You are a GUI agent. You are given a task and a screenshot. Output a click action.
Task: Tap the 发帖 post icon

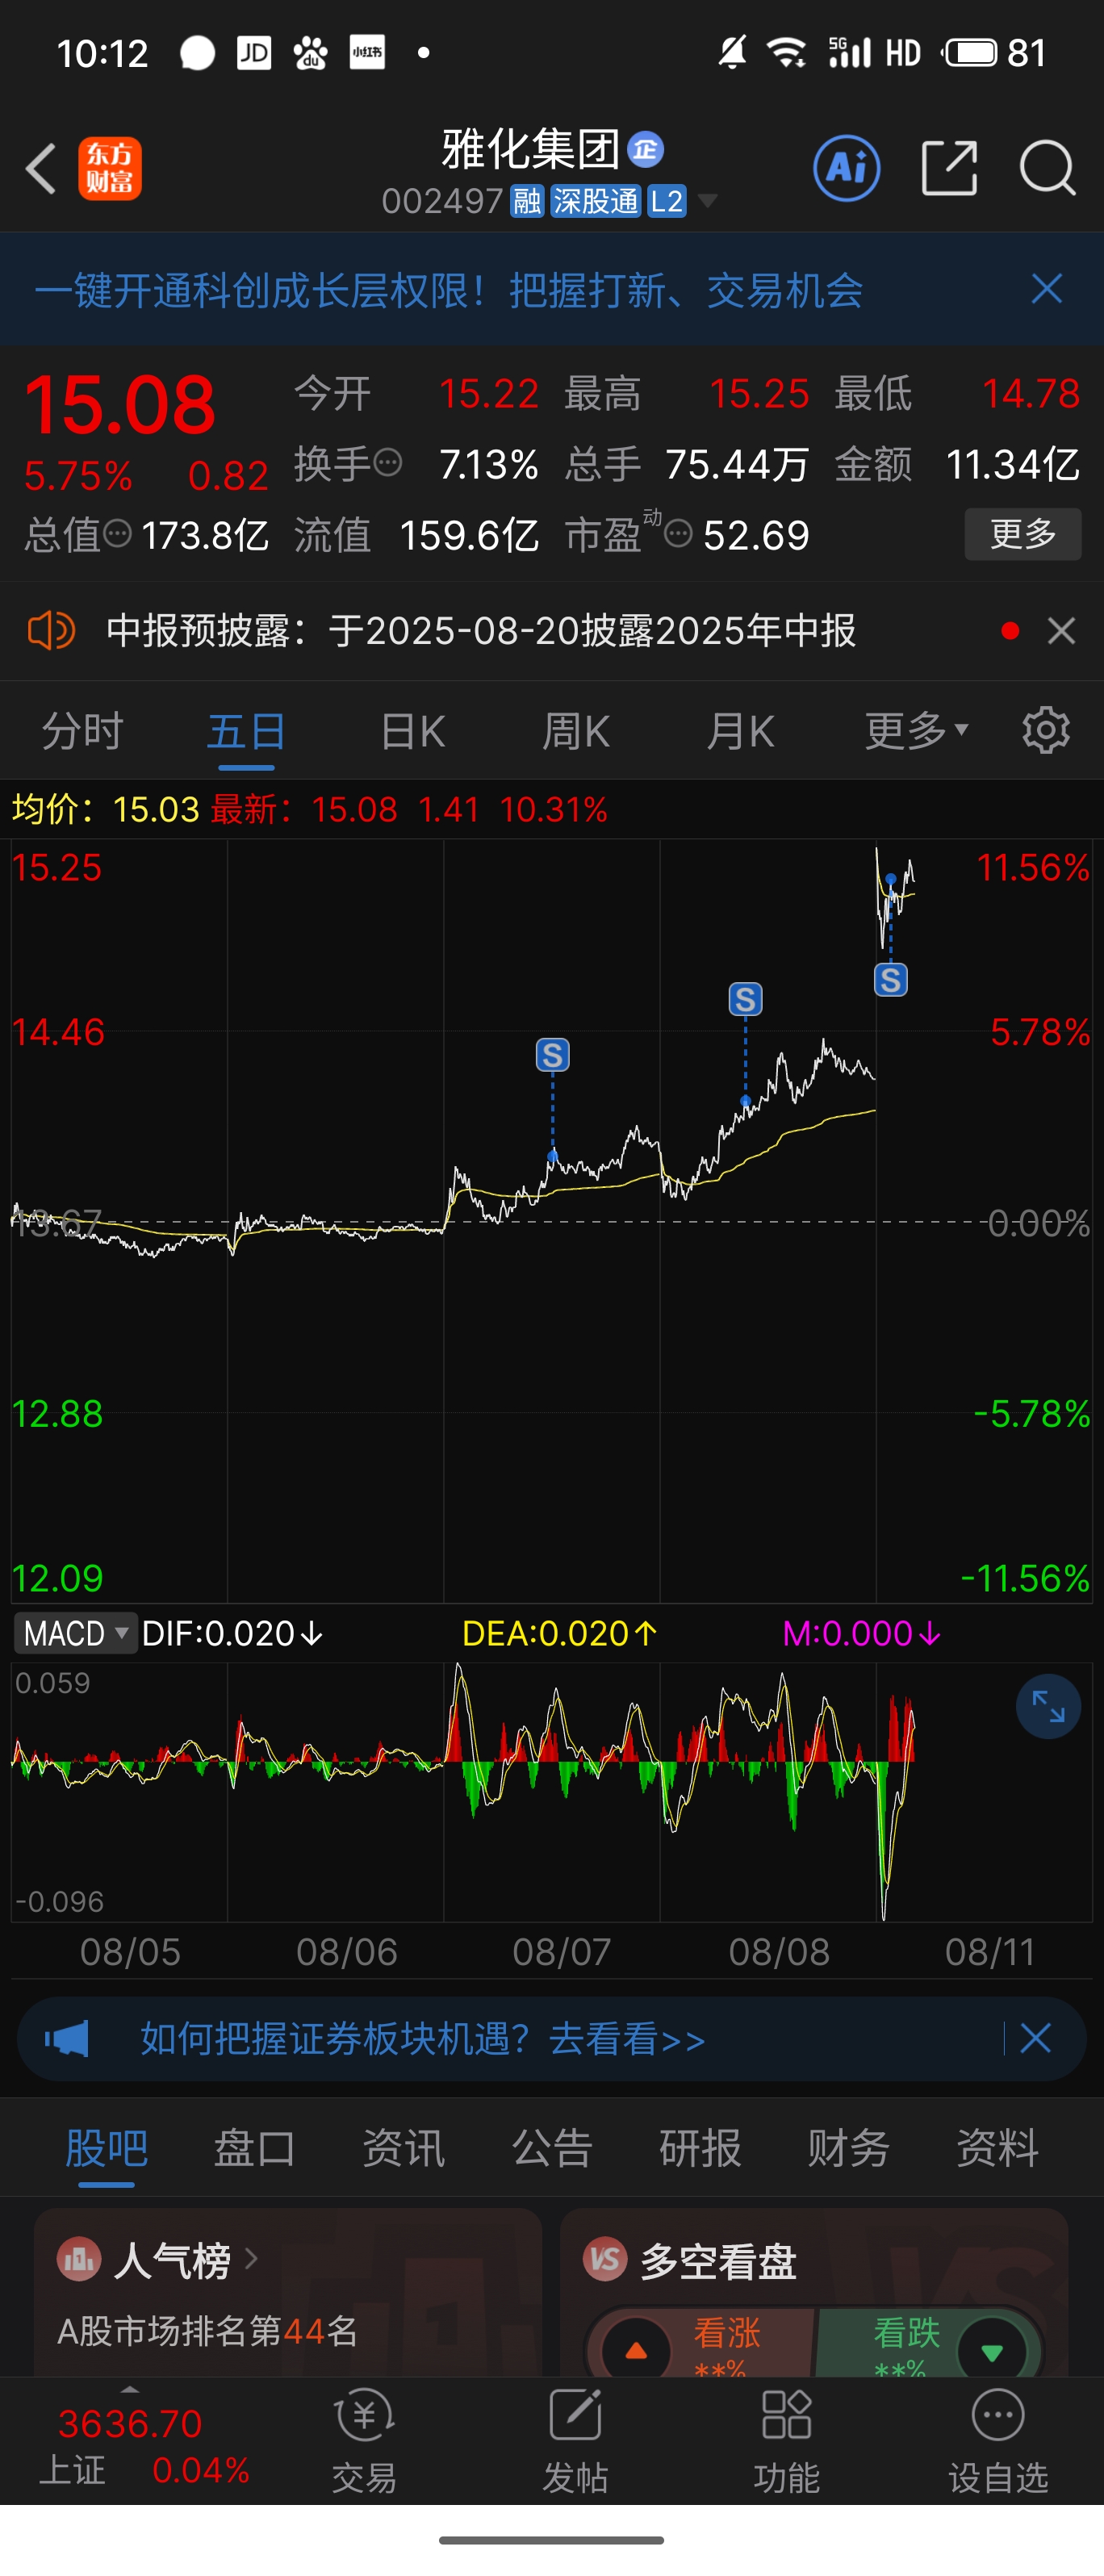click(x=575, y=2441)
